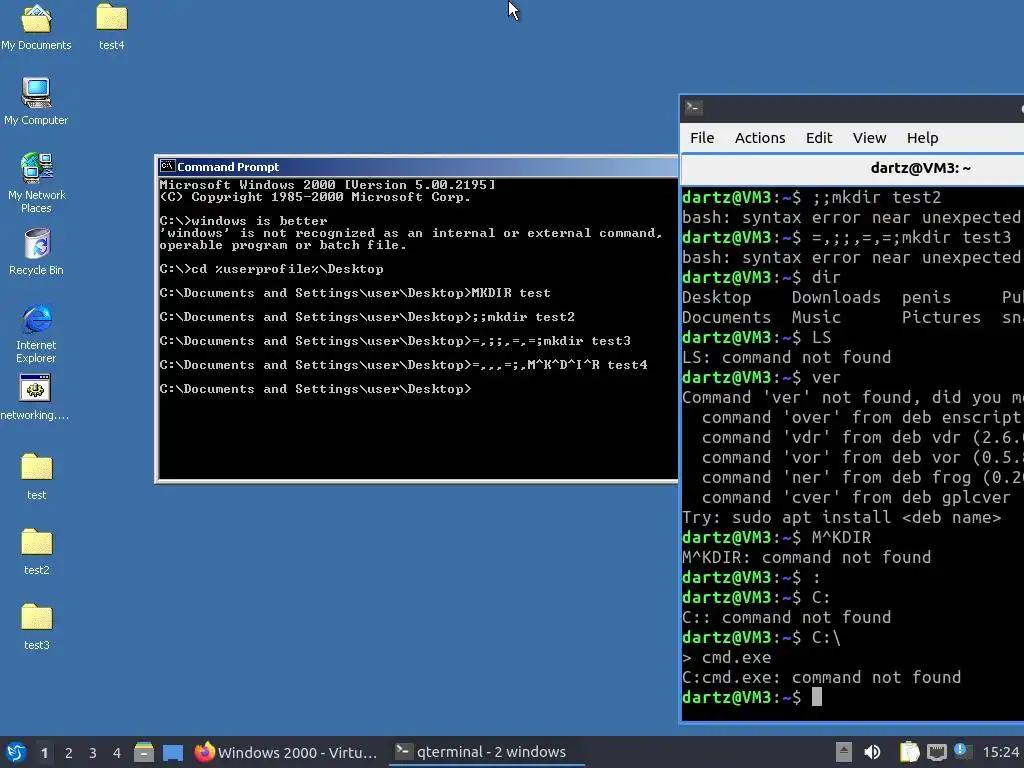
Task: Click the 'Music' entry in dir output
Action: pyautogui.click(x=816, y=317)
